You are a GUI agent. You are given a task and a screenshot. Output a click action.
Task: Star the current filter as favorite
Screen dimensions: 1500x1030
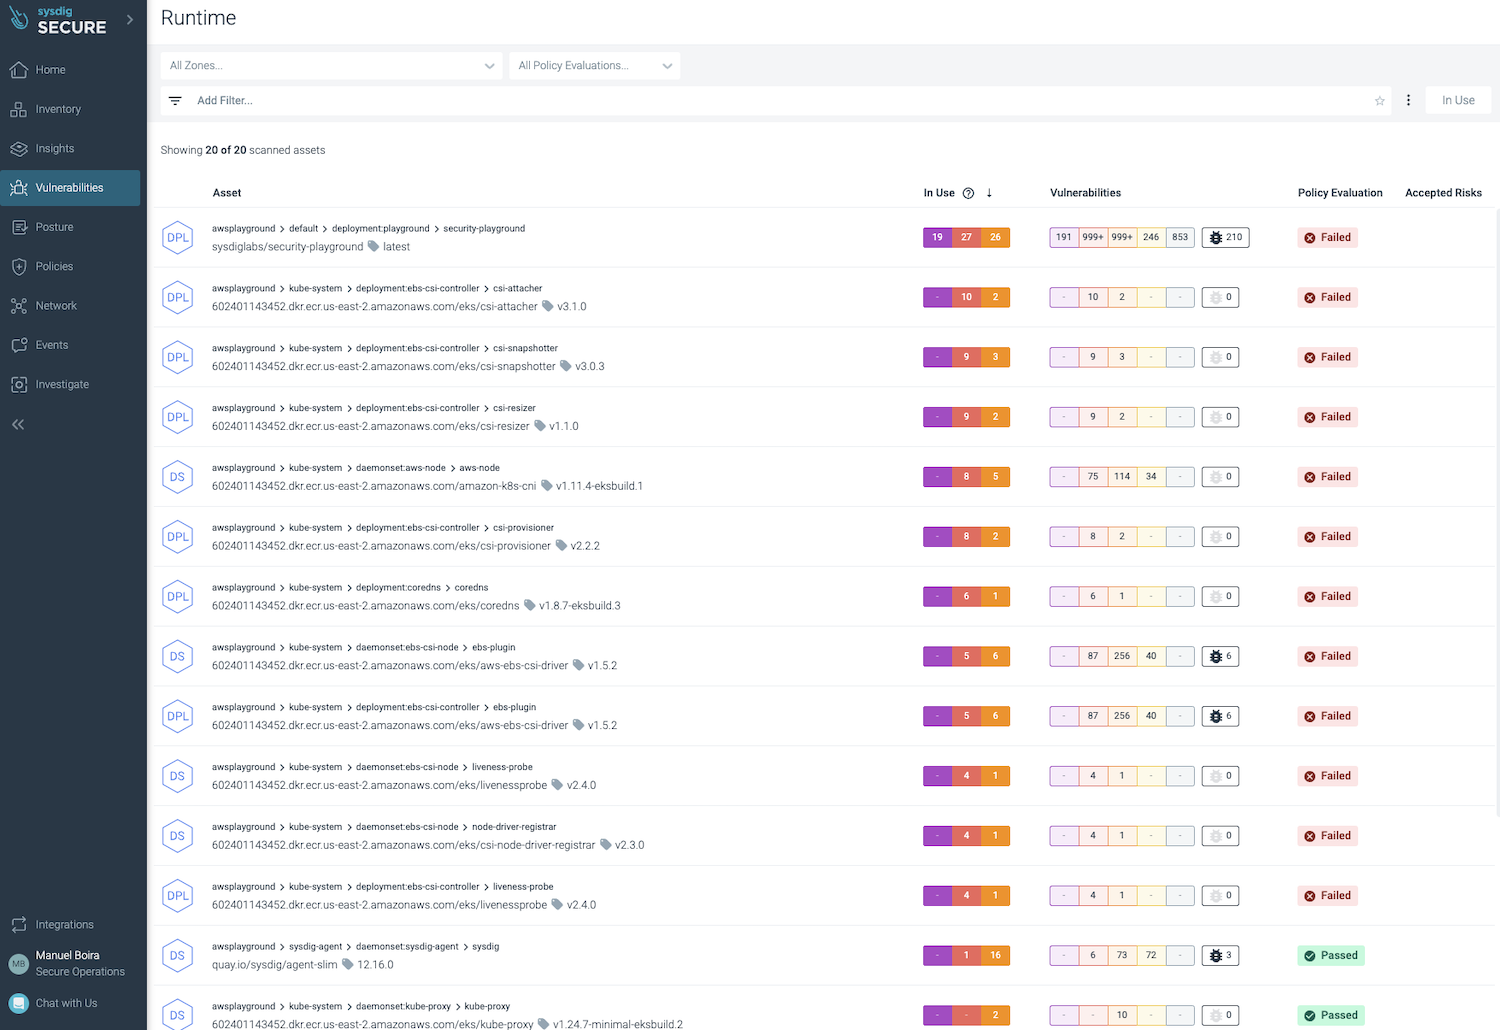coord(1380,101)
